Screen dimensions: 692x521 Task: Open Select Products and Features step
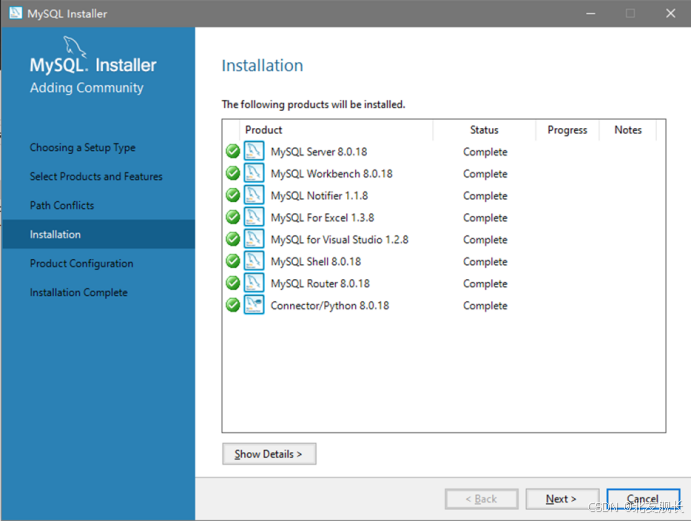click(x=96, y=176)
